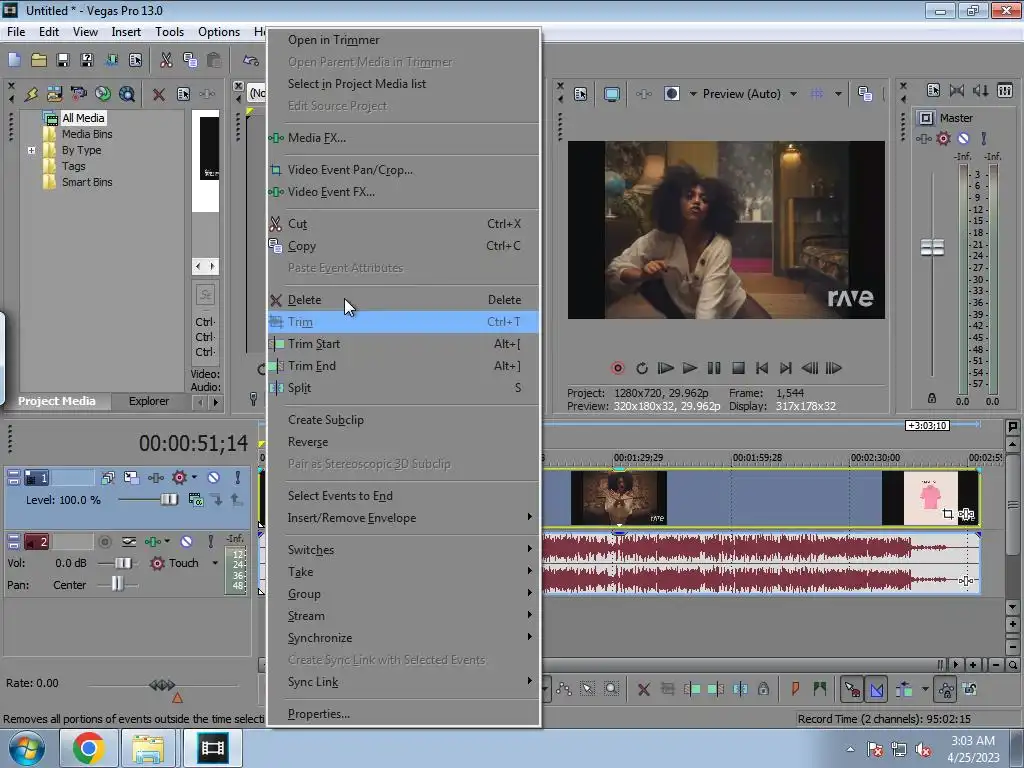Open Video Preview on external monitor
This screenshot has height=768, width=1024.
[611, 94]
